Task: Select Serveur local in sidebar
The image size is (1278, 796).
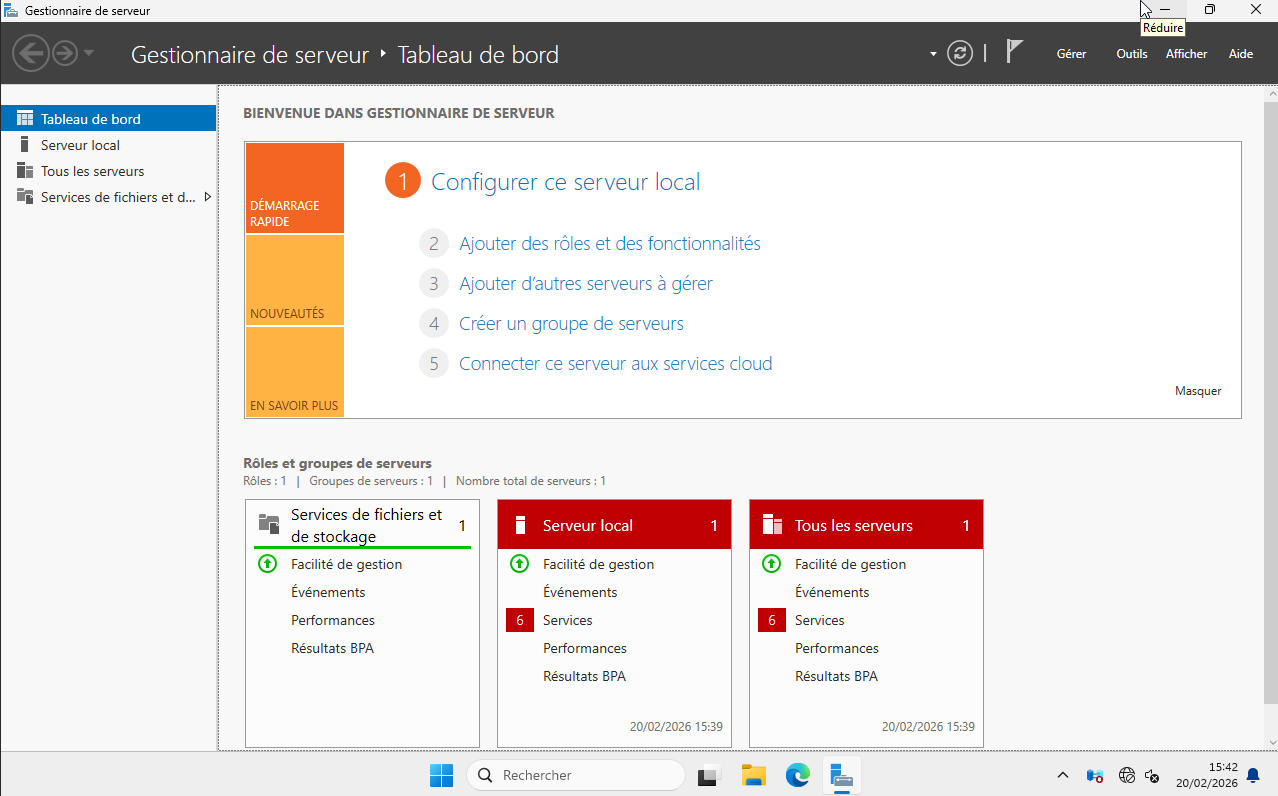Action: [80, 145]
